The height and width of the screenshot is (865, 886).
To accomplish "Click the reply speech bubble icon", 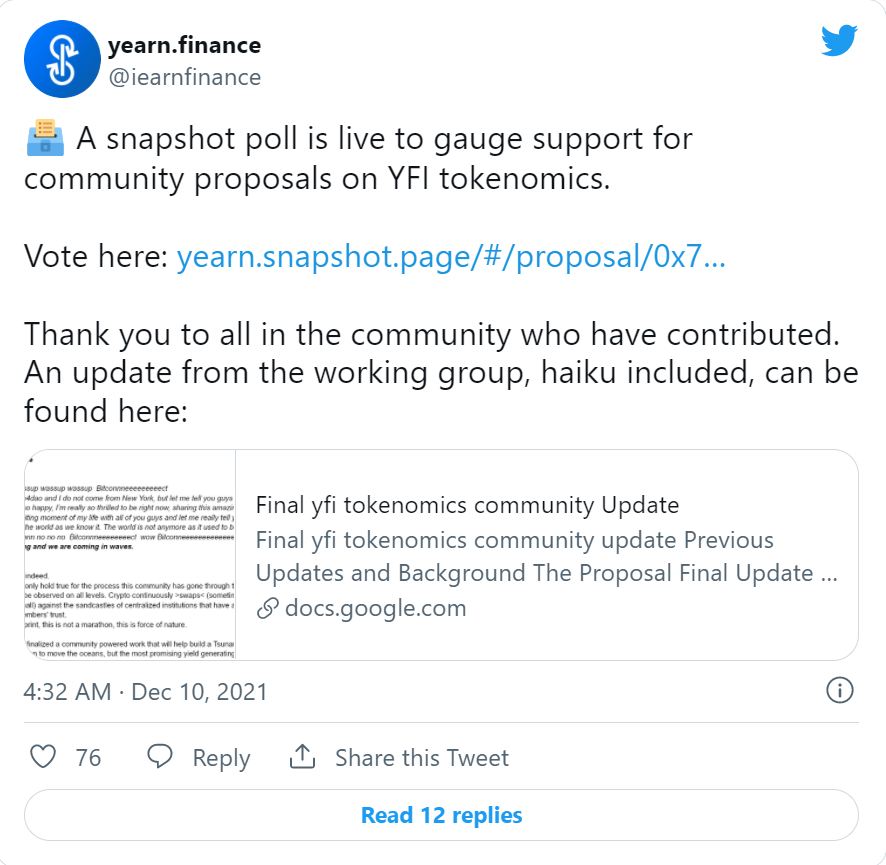I will [x=160, y=757].
